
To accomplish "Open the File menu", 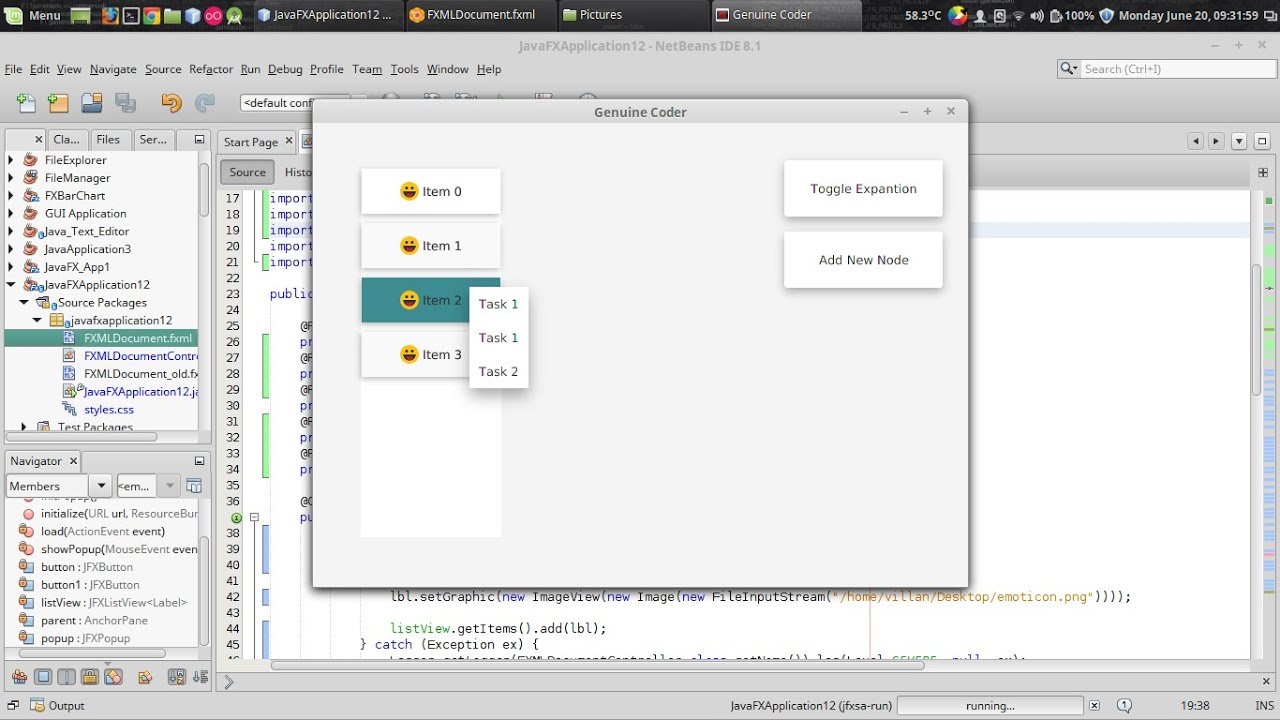I will pos(13,69).
